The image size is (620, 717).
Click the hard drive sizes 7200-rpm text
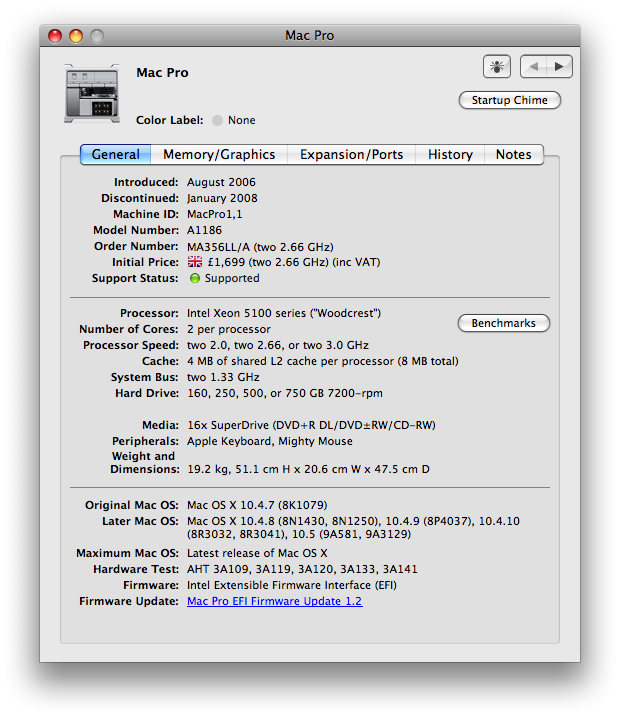click(x=285, y=393)
